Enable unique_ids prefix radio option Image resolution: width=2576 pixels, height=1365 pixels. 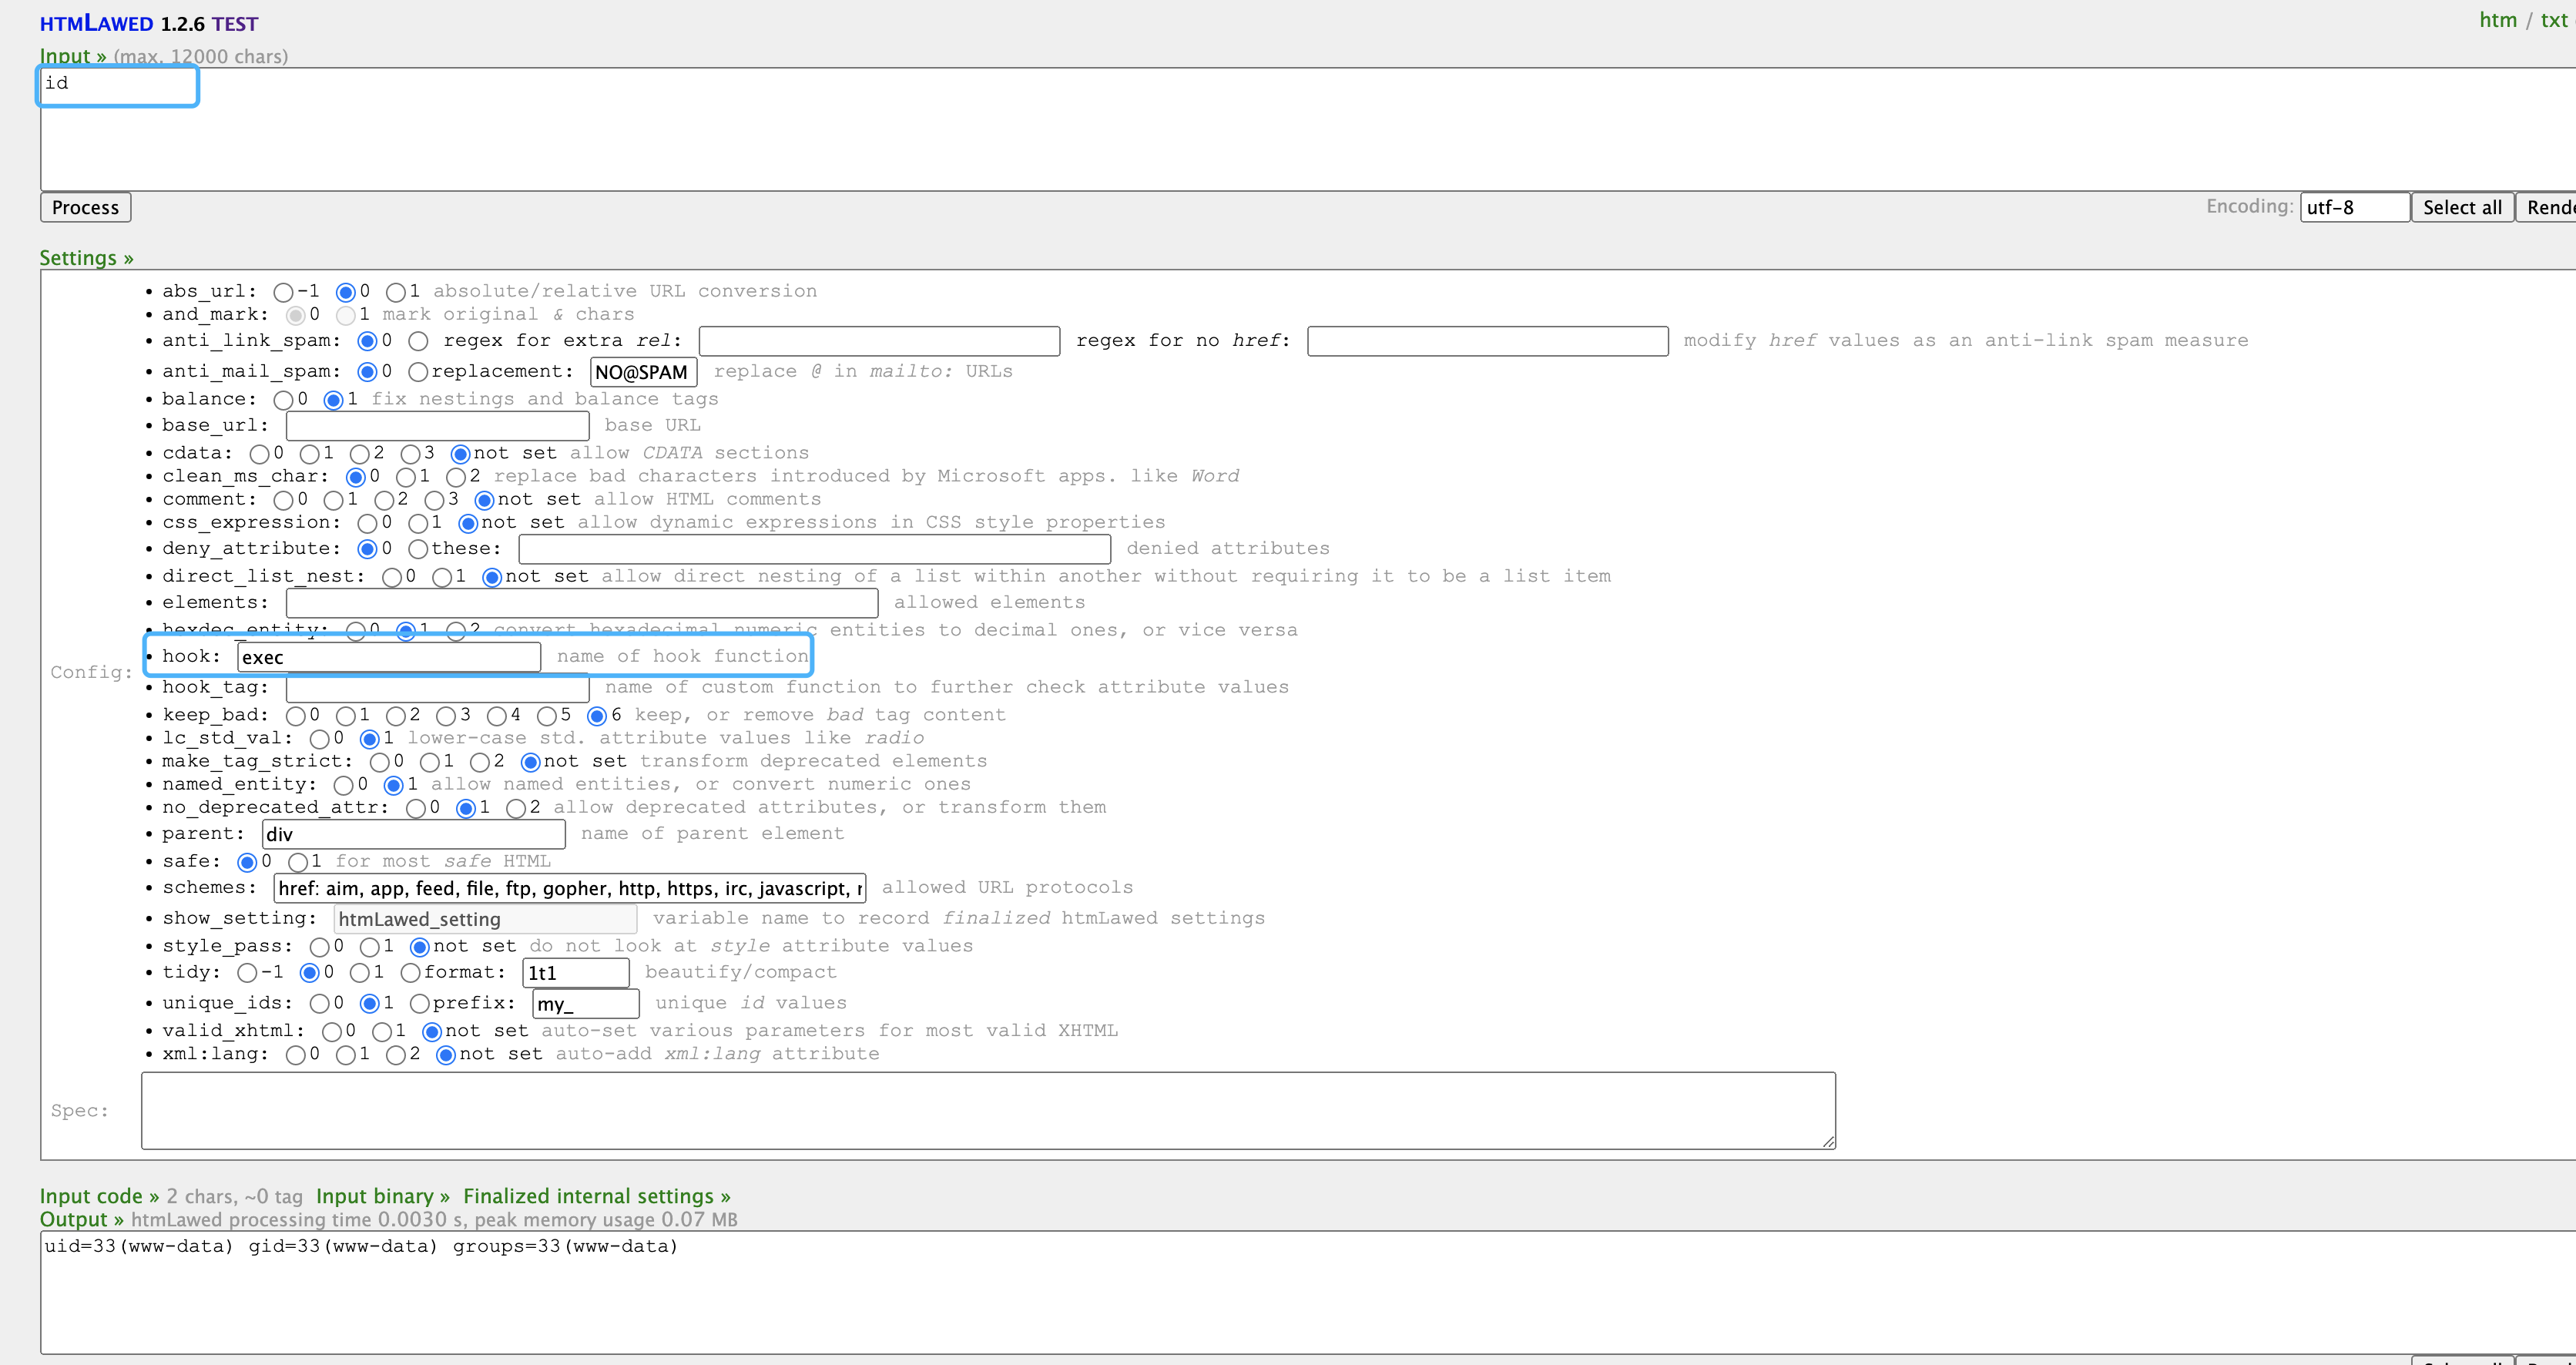pos(420,1003)
